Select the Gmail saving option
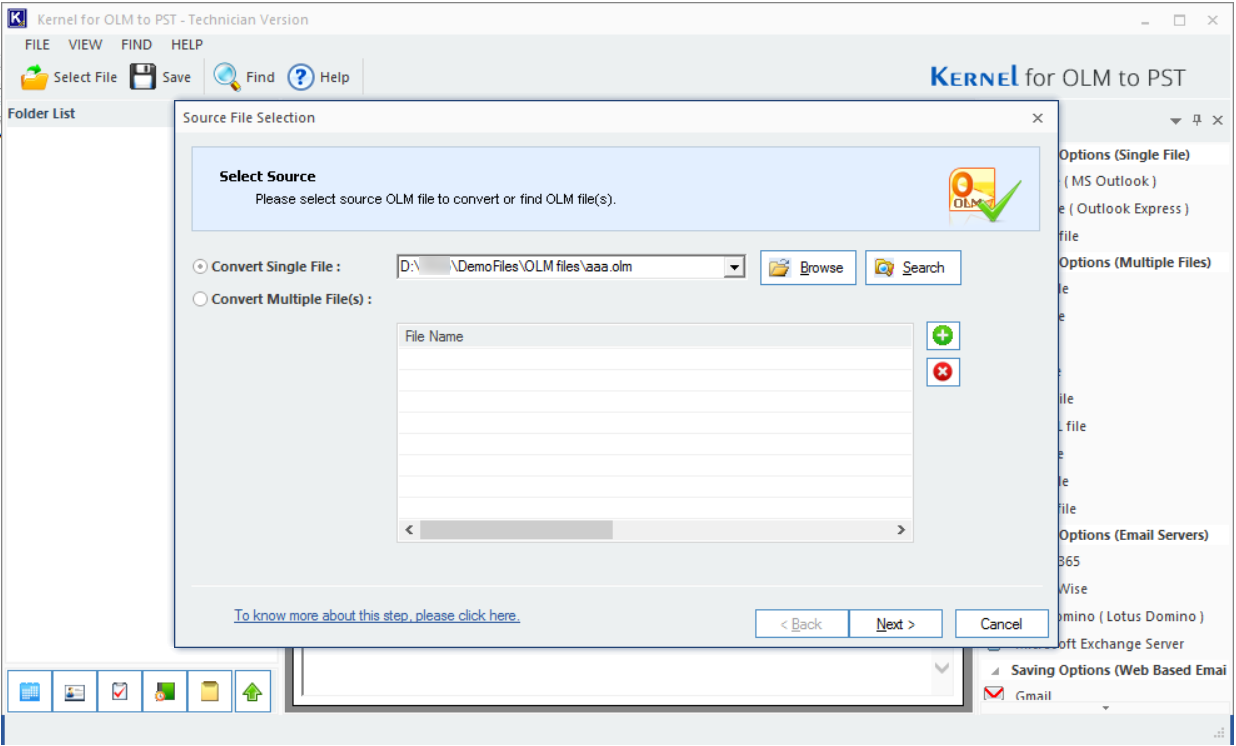 (1033, 696)
